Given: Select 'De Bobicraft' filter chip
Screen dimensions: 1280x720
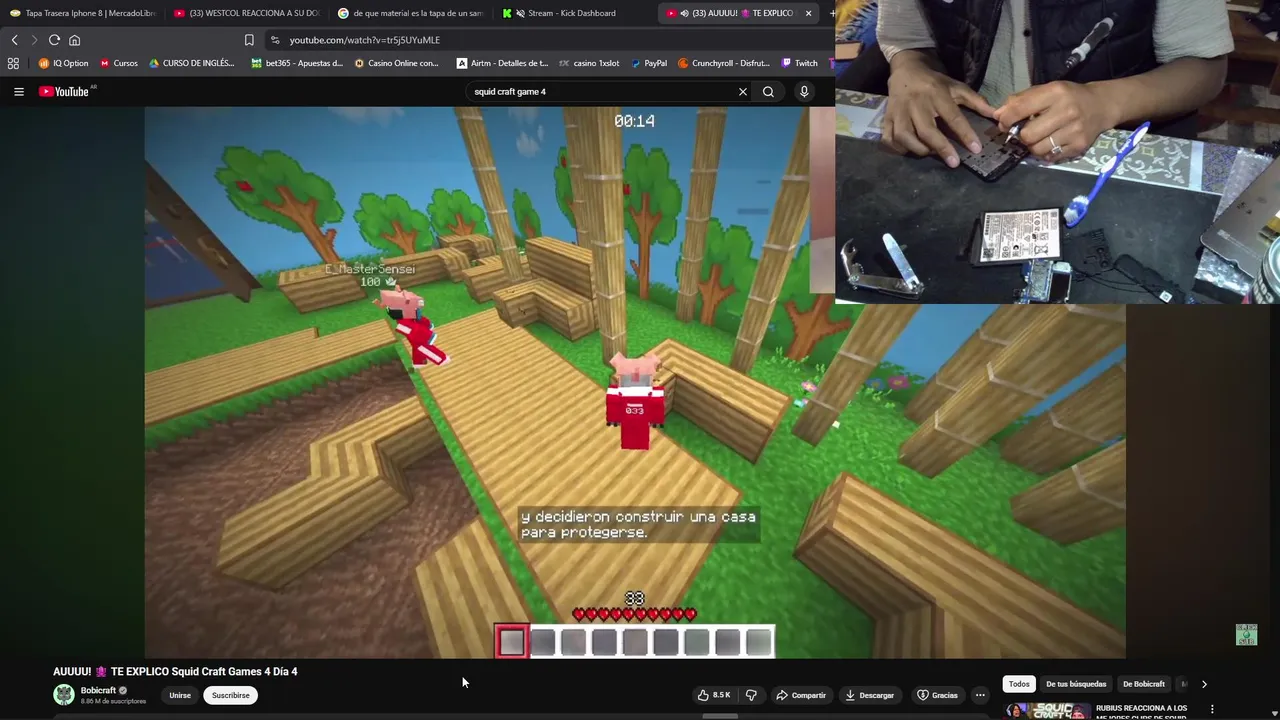Looking at the screenshot, I should pyautogui.click(x=1144, y=684).
